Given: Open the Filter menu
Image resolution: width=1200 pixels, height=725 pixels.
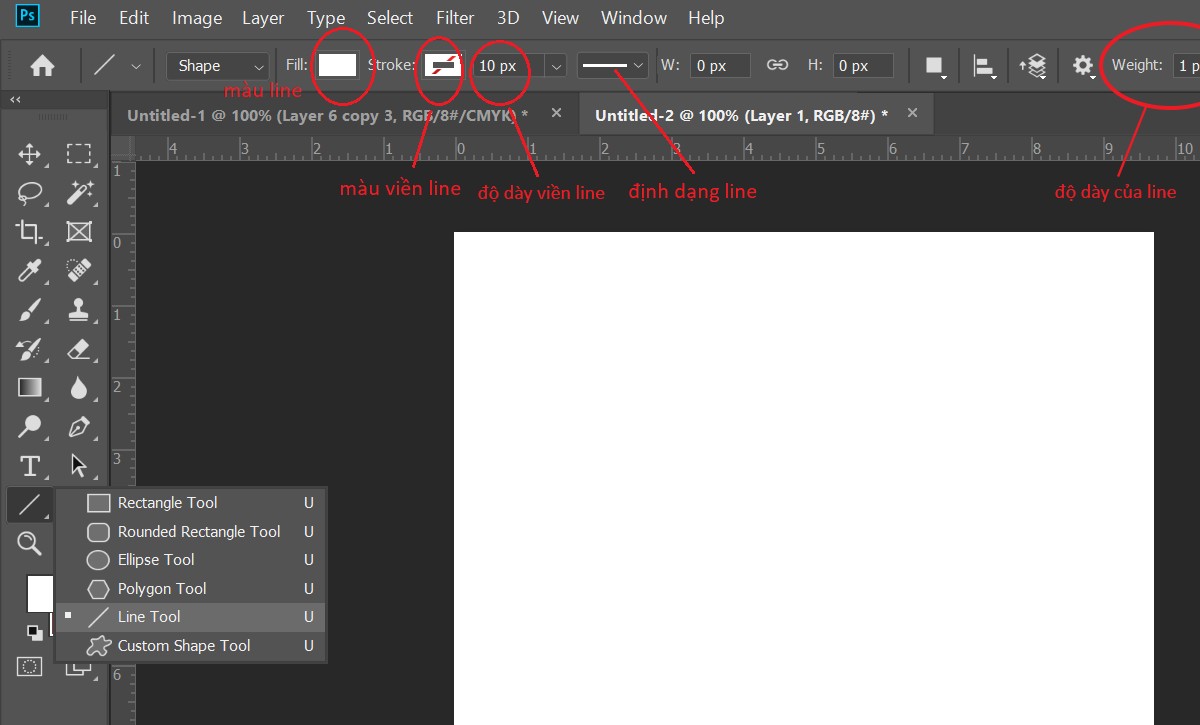Looking at the screenshot, I should 455,17.
